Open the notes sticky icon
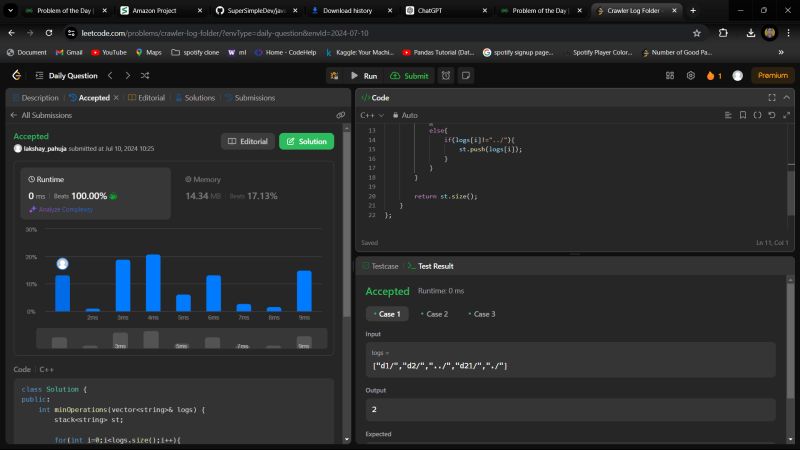This screenshot has width=800, height=450. click(x=465, y=75)
